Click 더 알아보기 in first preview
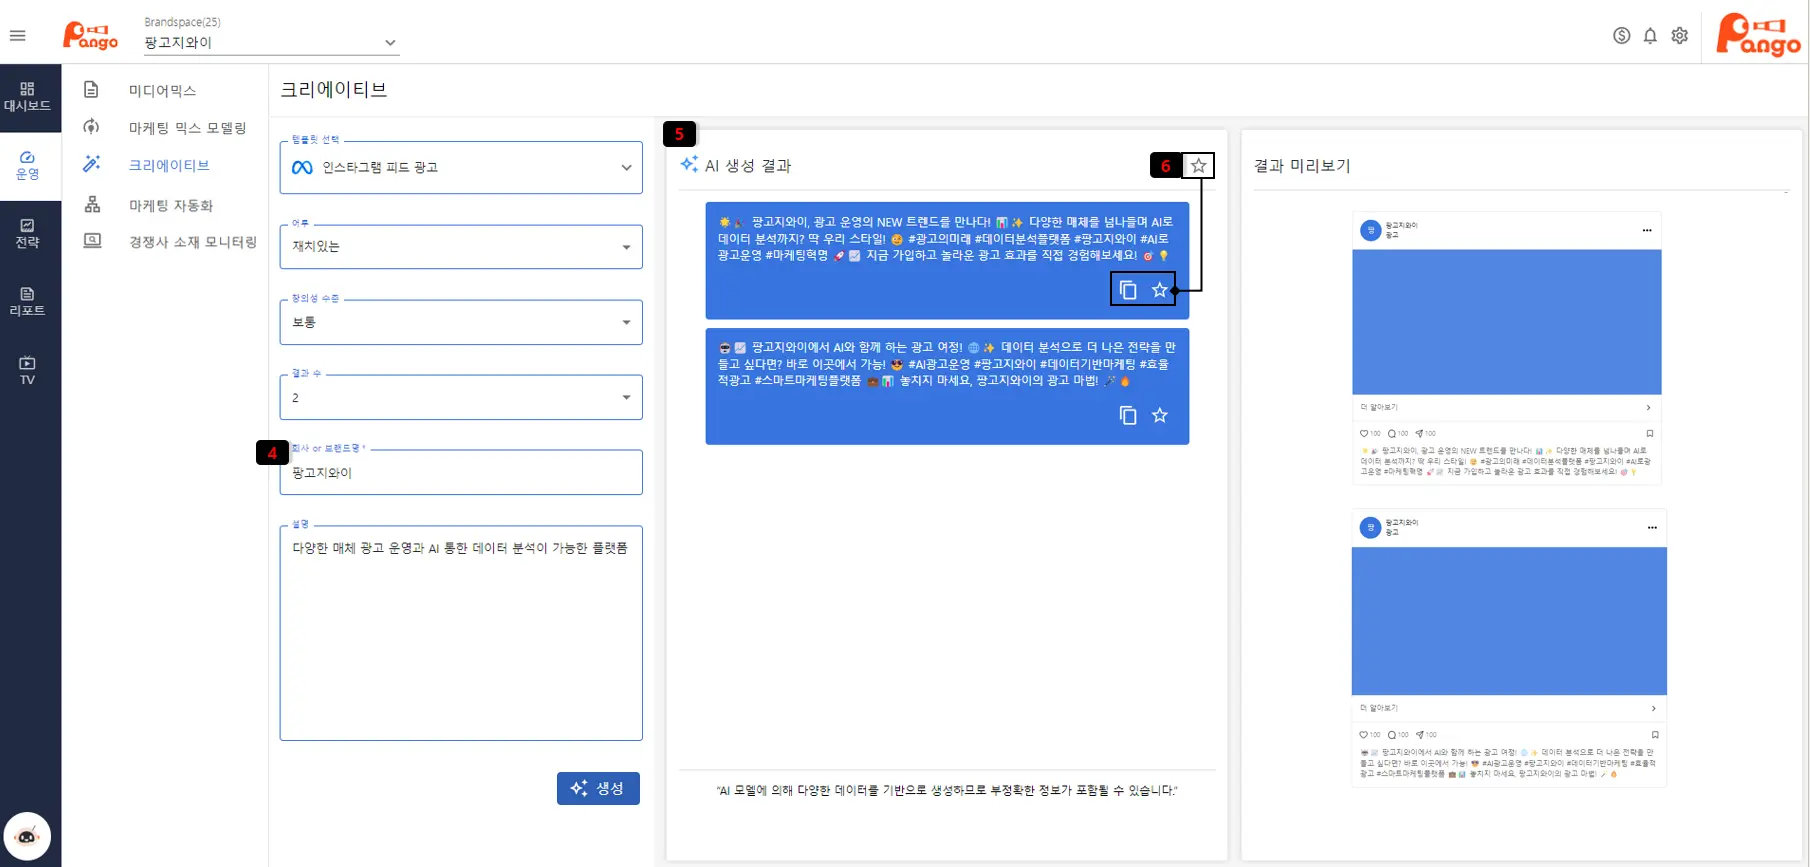Screen dimensions: 1810x867 (x=1506, y=408)
